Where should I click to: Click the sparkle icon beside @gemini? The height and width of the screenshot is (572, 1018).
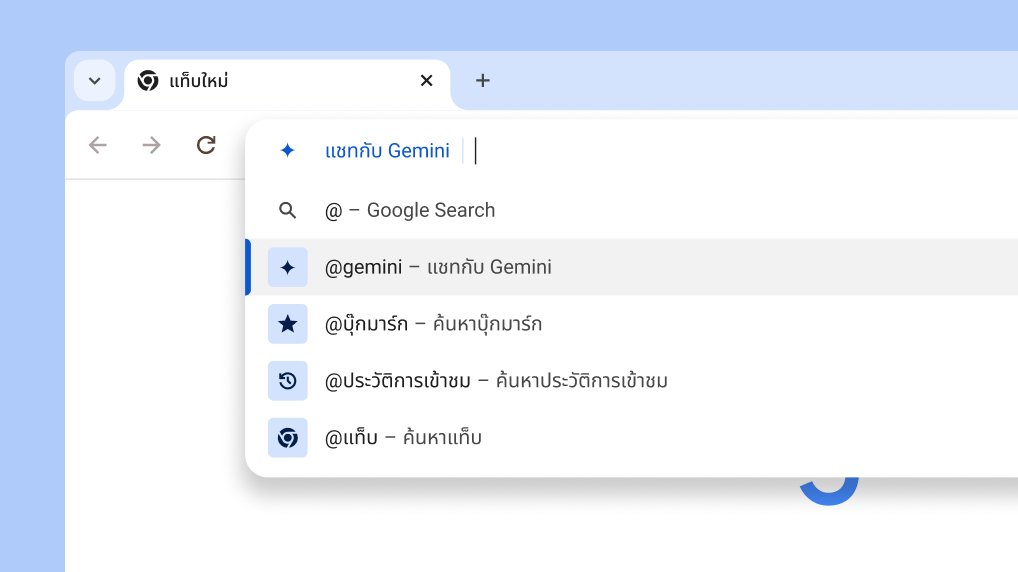click(288, 267)
